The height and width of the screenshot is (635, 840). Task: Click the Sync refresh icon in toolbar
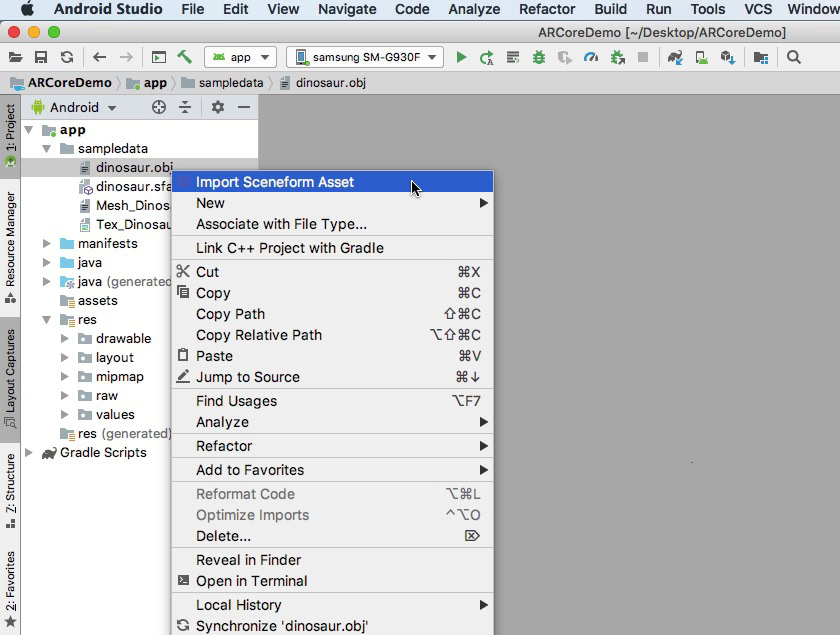pos(66,58)
